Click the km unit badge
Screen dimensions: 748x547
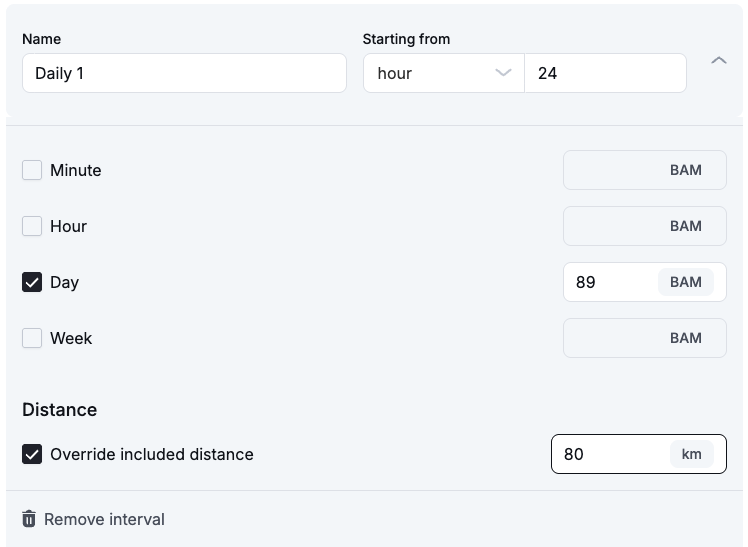pyautogui.click(x=691, y=454)
